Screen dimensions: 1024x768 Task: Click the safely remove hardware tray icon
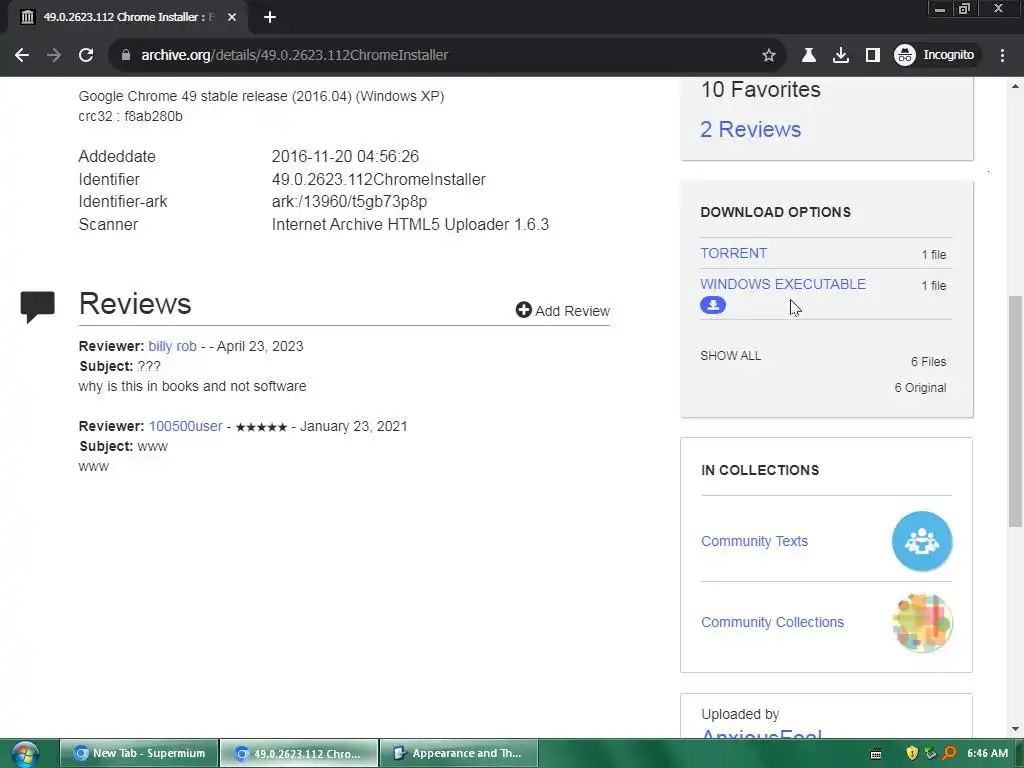tap(931, 753)
